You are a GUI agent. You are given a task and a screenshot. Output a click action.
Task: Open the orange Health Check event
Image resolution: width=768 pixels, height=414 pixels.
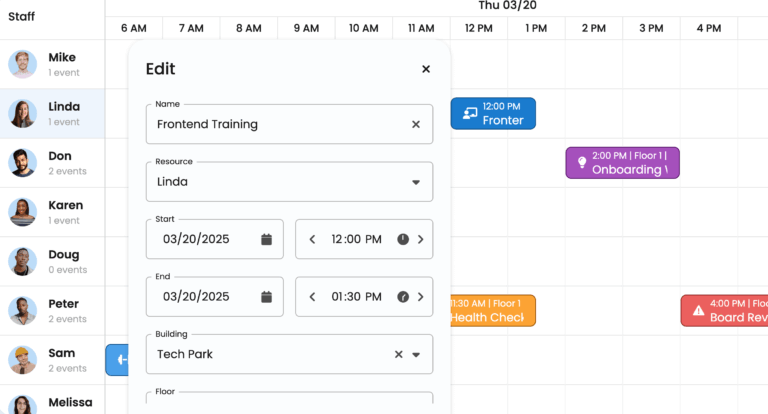[x=493, y=311]
